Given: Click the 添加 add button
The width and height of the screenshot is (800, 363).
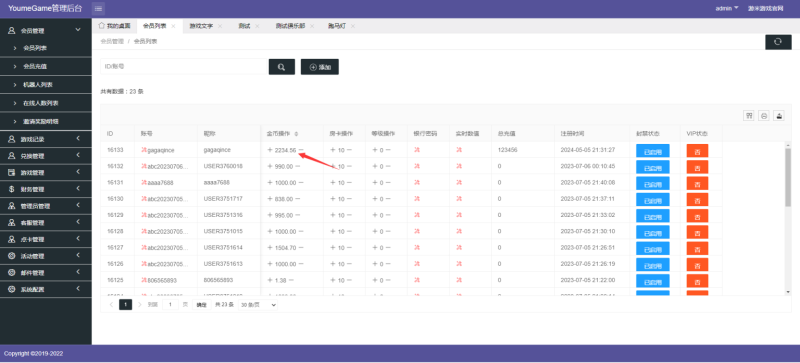Looking at the screenshot, I should coord(320,67).
